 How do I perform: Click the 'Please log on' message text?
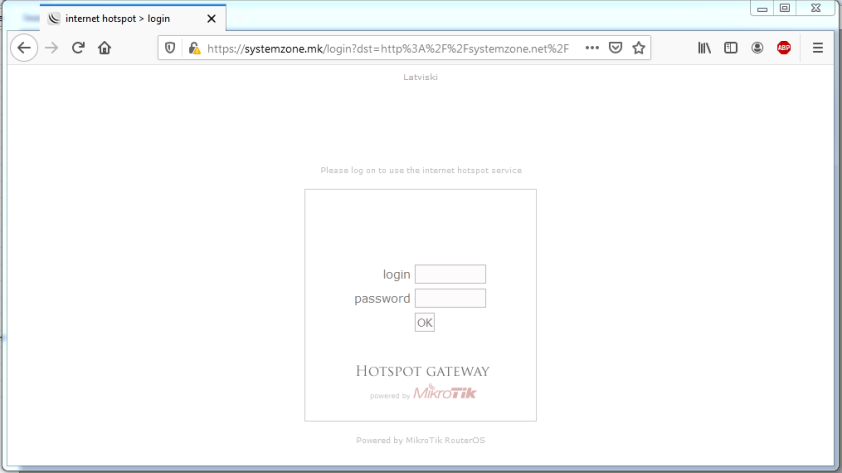(421, 170)
